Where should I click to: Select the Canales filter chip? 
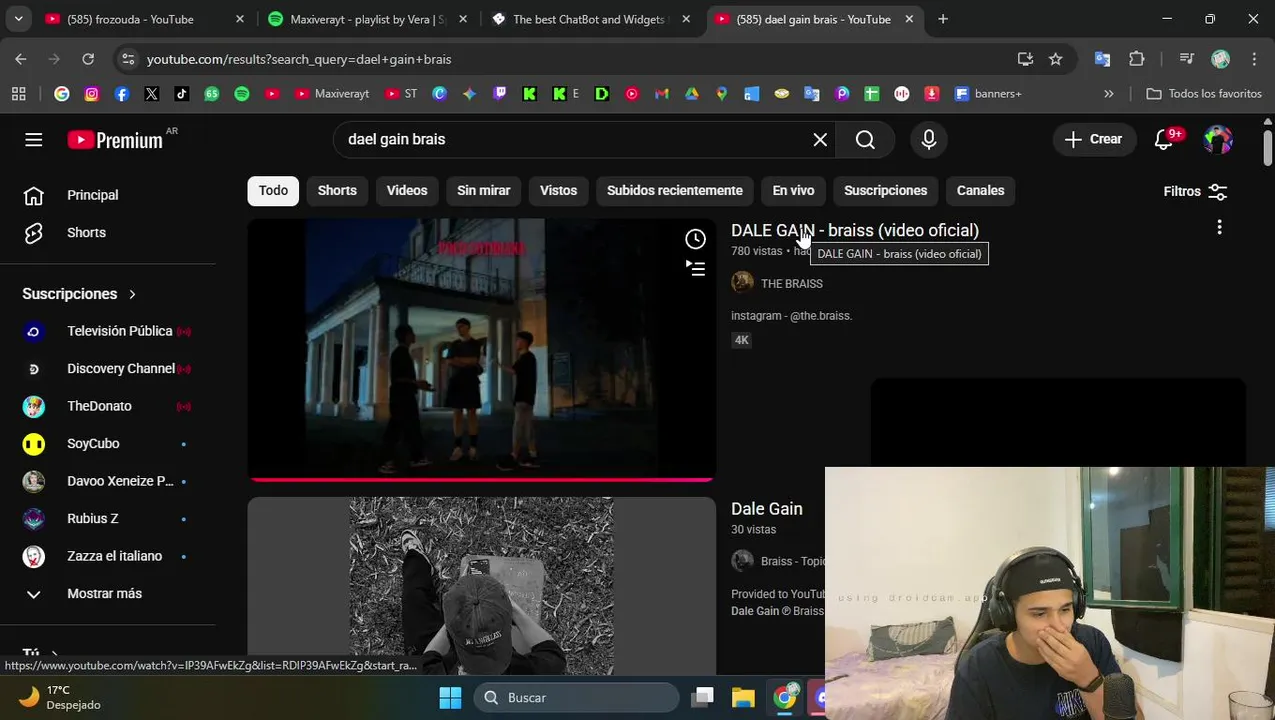(x=980, y=191)
